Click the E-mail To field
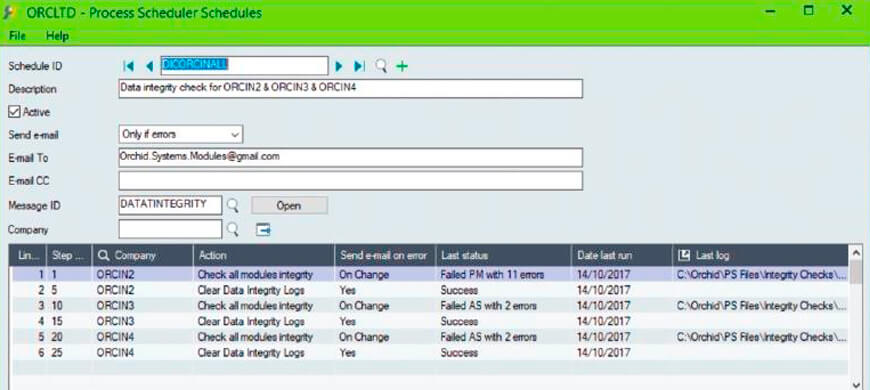Viewport: 870px width, 390px height. 351,157
